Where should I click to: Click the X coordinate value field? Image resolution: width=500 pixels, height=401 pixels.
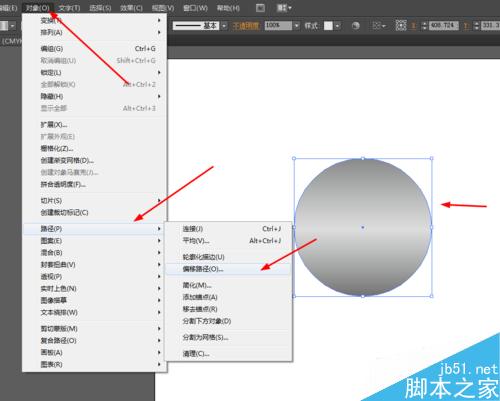tap(444, 26)
